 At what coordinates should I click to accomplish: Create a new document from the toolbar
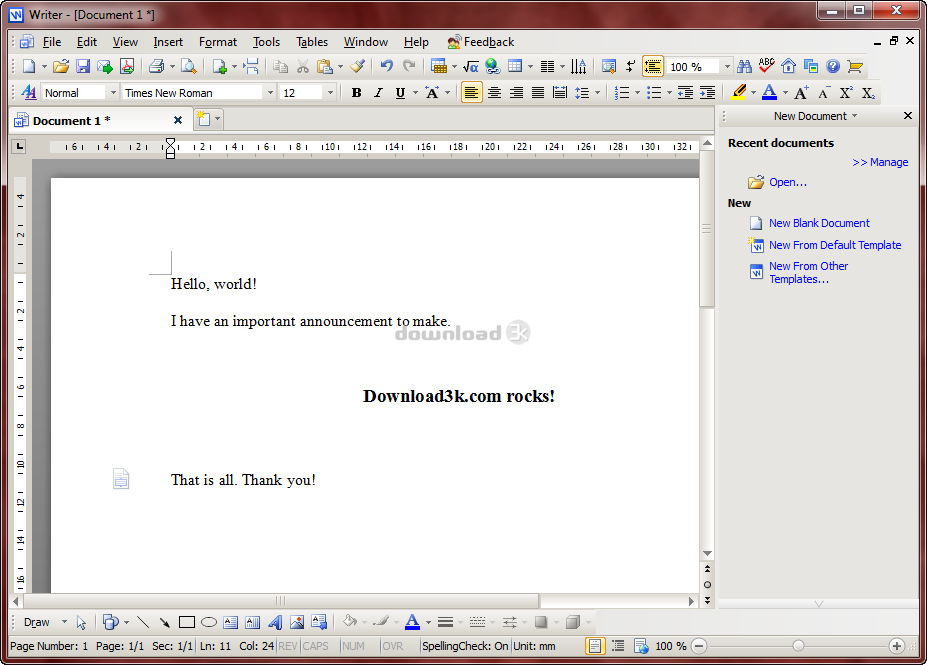tap(28, 66)
